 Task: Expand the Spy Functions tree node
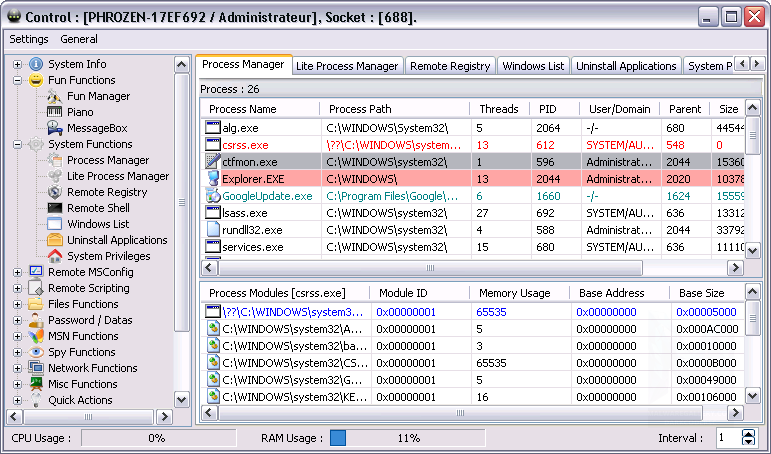click(x=18, y=352)
